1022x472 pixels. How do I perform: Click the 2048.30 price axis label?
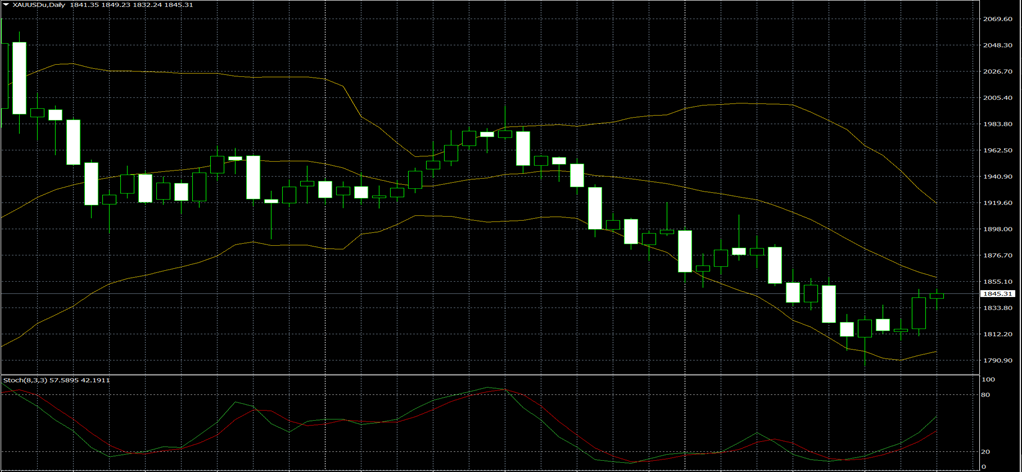coord(999,45)
